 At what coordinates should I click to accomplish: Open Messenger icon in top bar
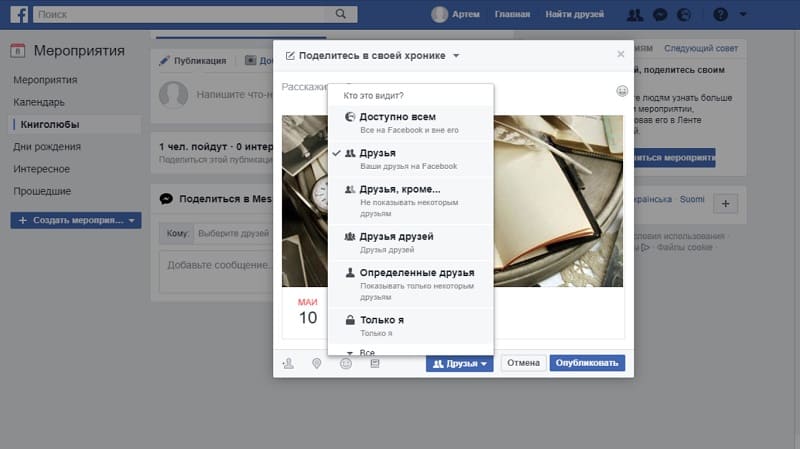click(x=660, y=14)
